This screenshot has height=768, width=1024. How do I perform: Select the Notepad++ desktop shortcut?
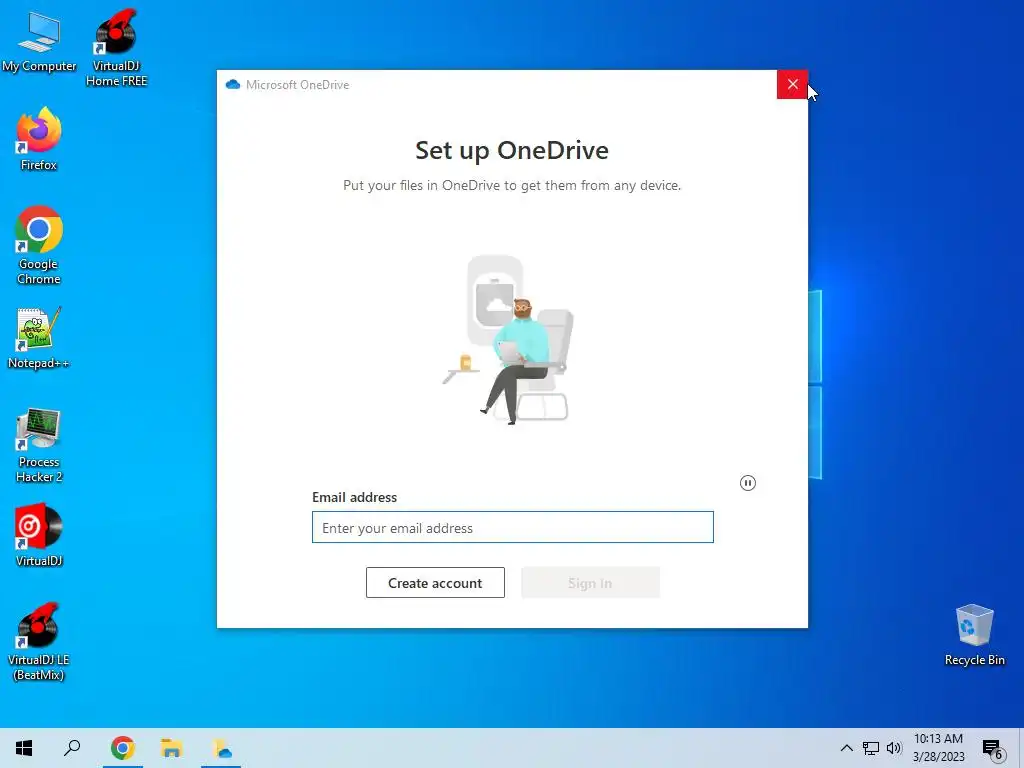(39, 338)
